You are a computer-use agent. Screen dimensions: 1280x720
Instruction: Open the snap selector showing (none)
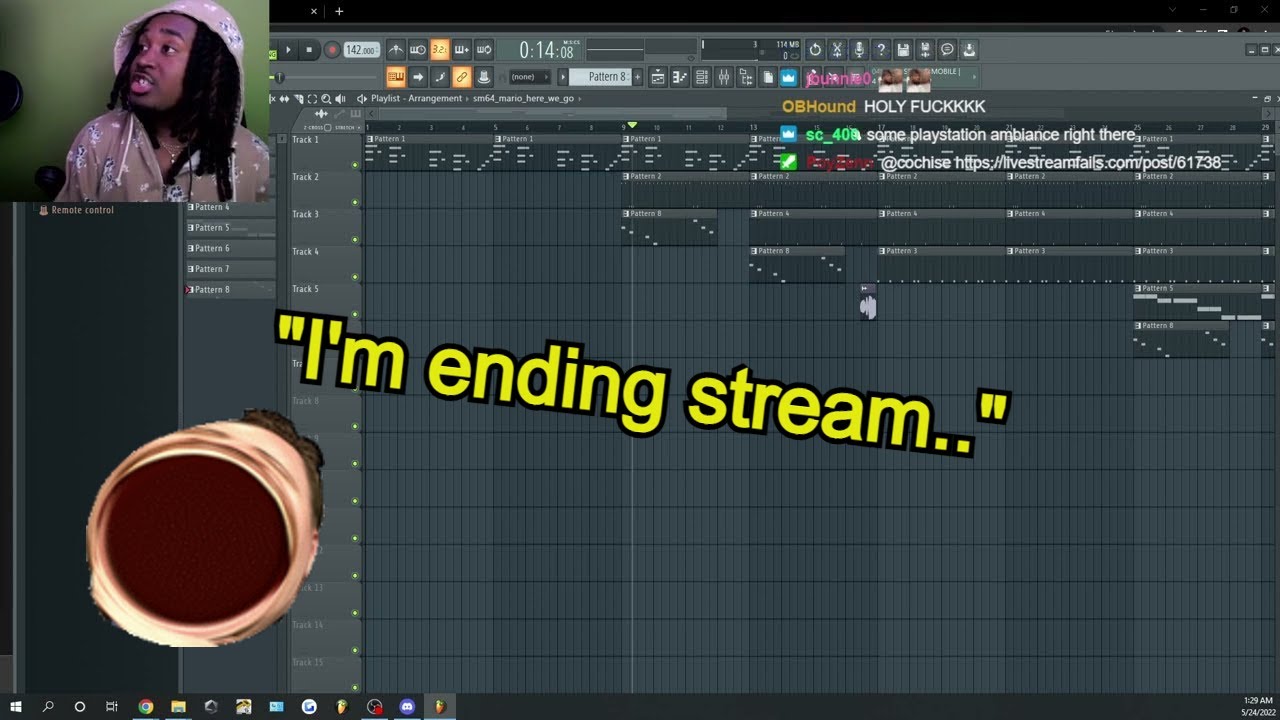click(530, 77)
